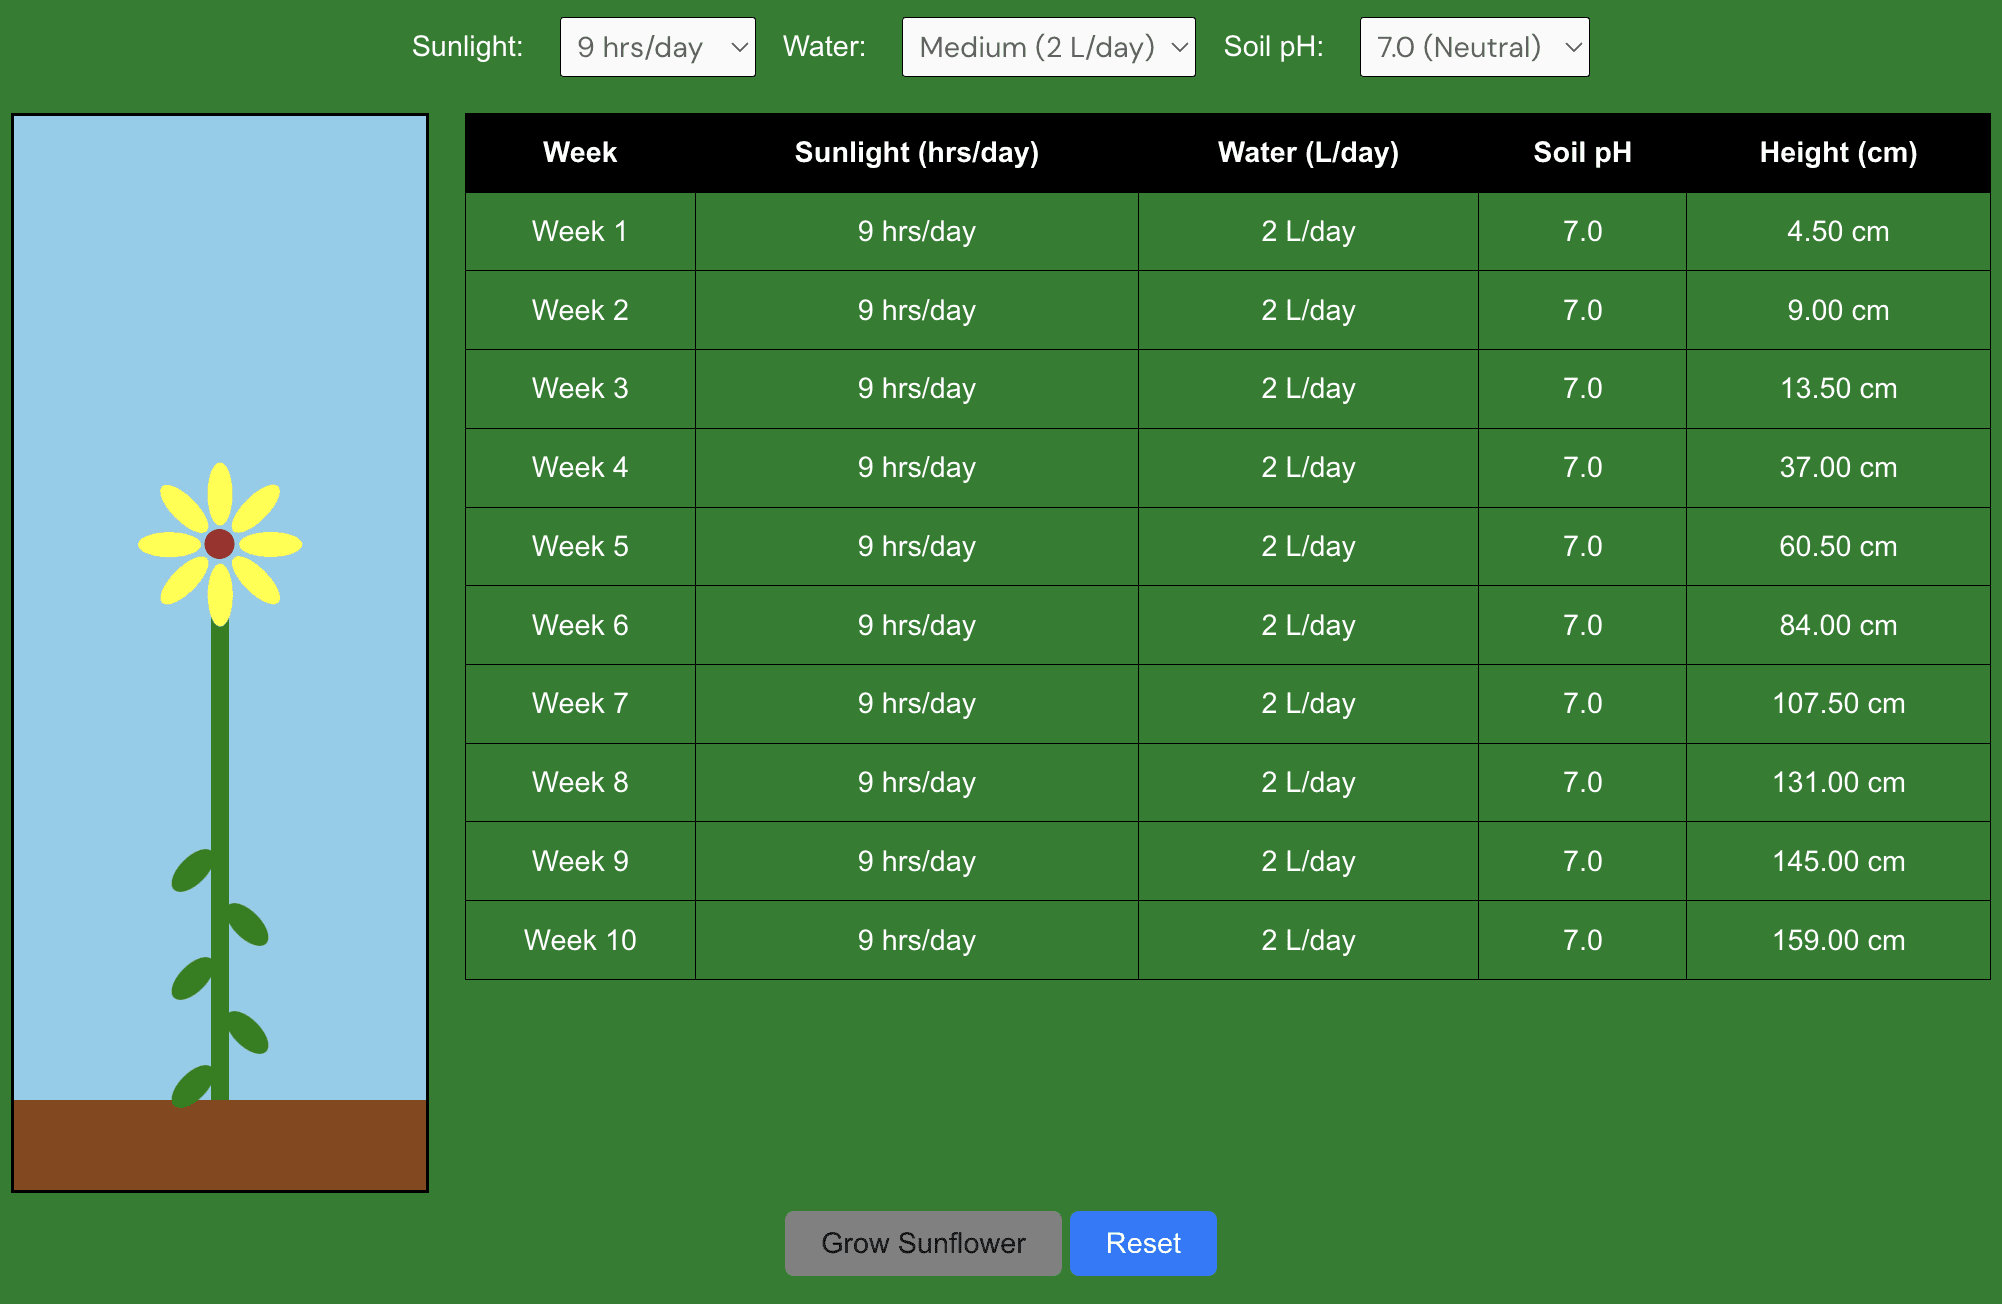2002x1304 pixels.
Task: Click the Soil pH column header
Action: pos(1582,152)
